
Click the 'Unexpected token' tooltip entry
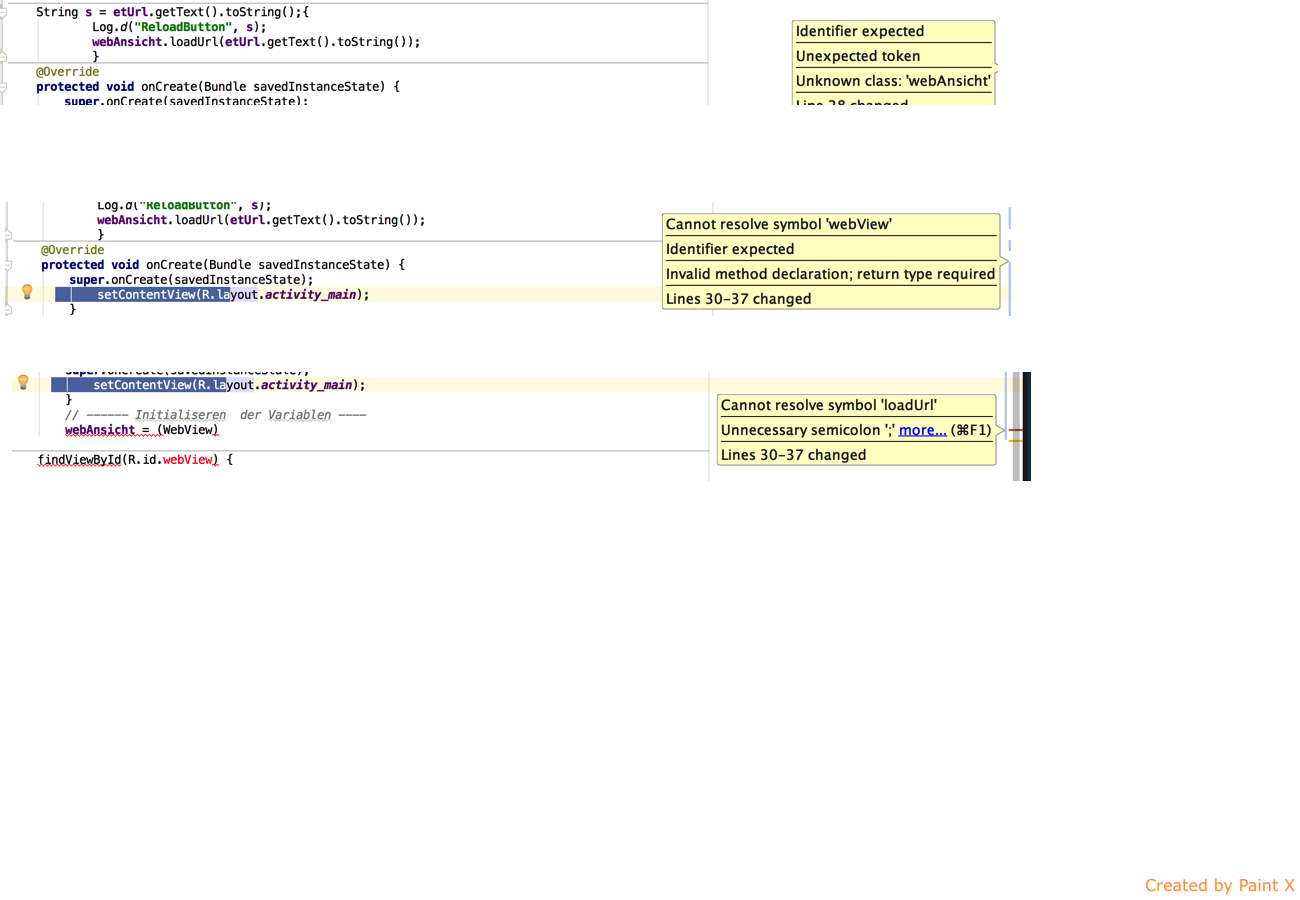click(x=857, y=56)
